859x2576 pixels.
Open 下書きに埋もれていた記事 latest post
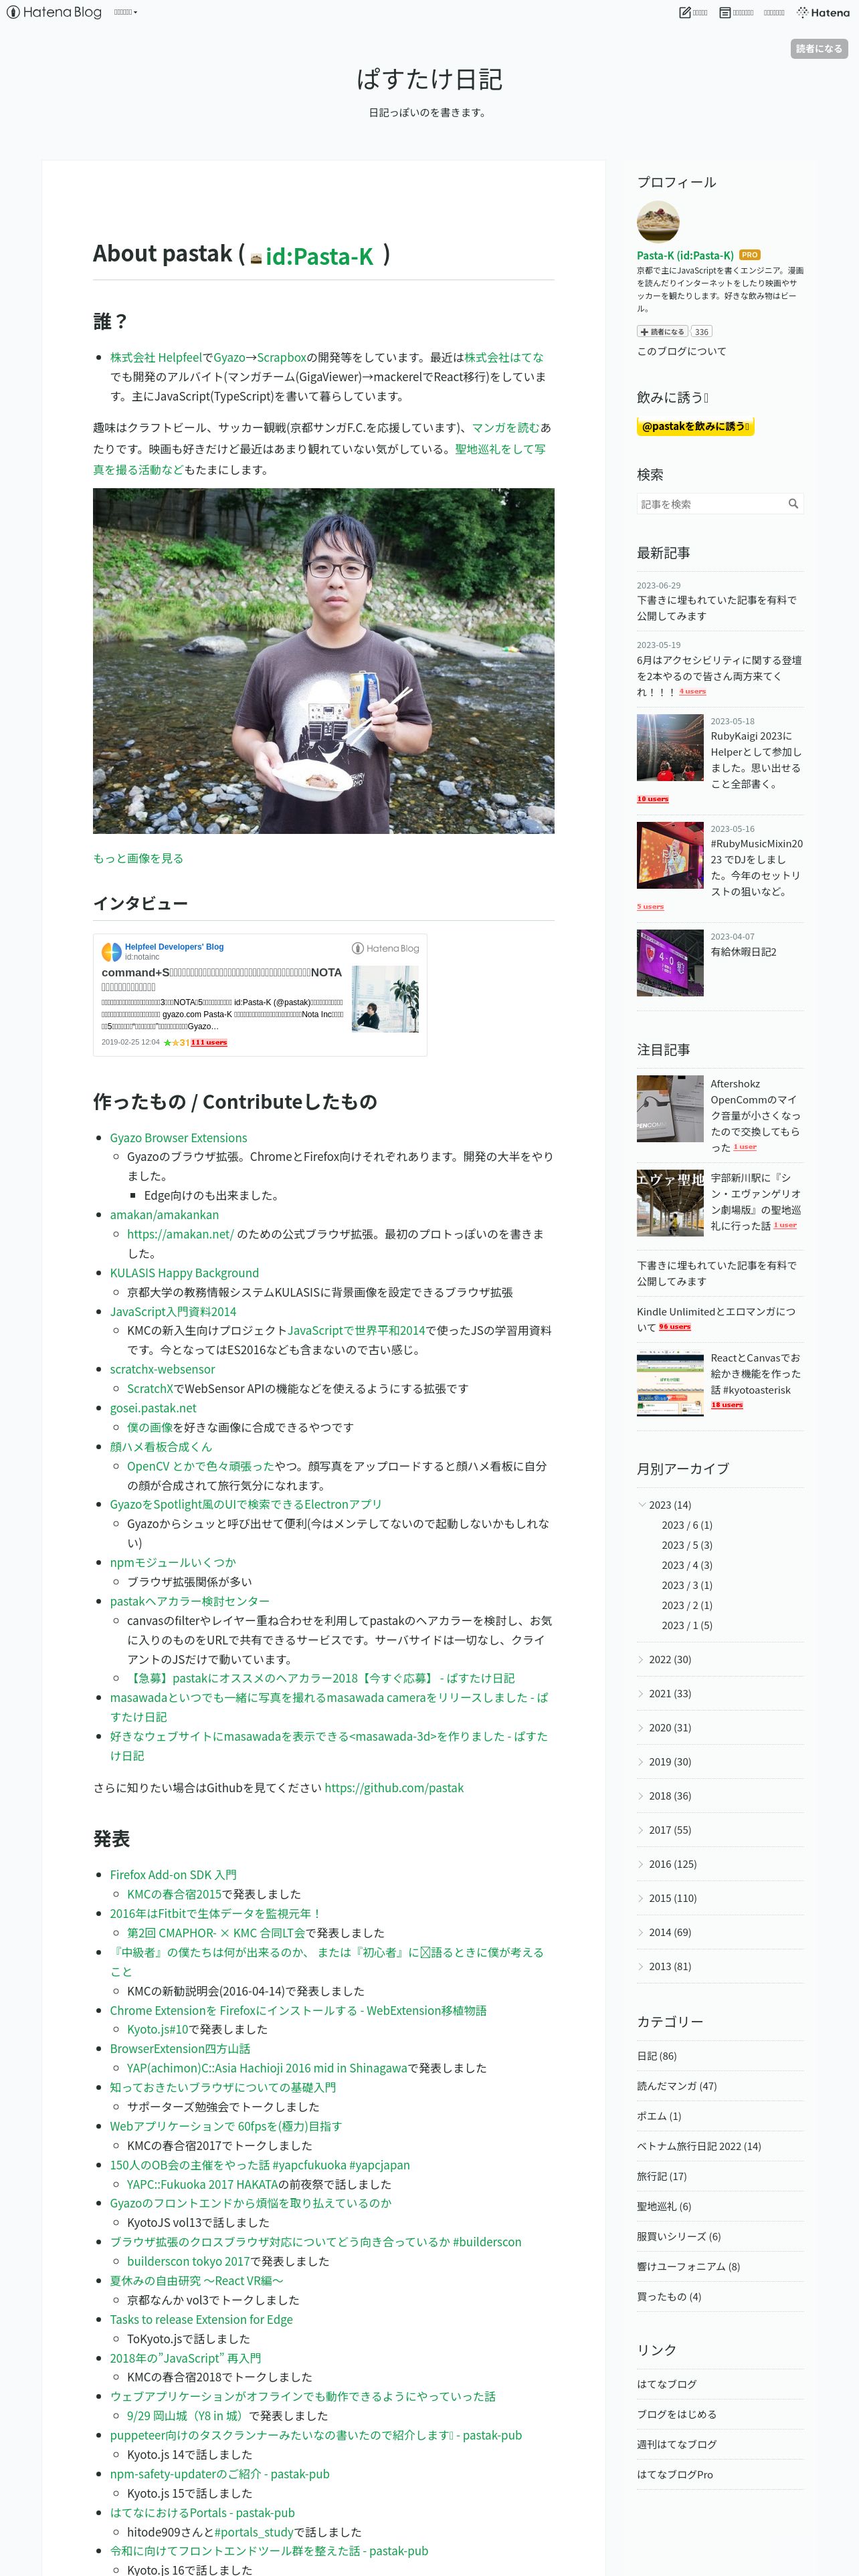point(716,607)
